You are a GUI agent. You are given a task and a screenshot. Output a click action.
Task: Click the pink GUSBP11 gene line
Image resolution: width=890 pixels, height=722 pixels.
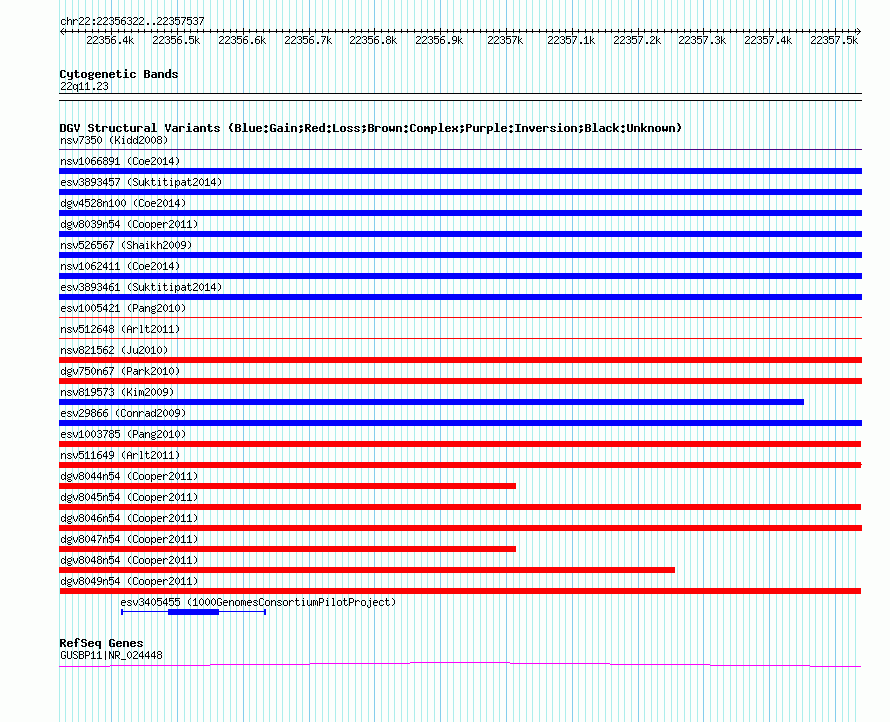point(460,664)
